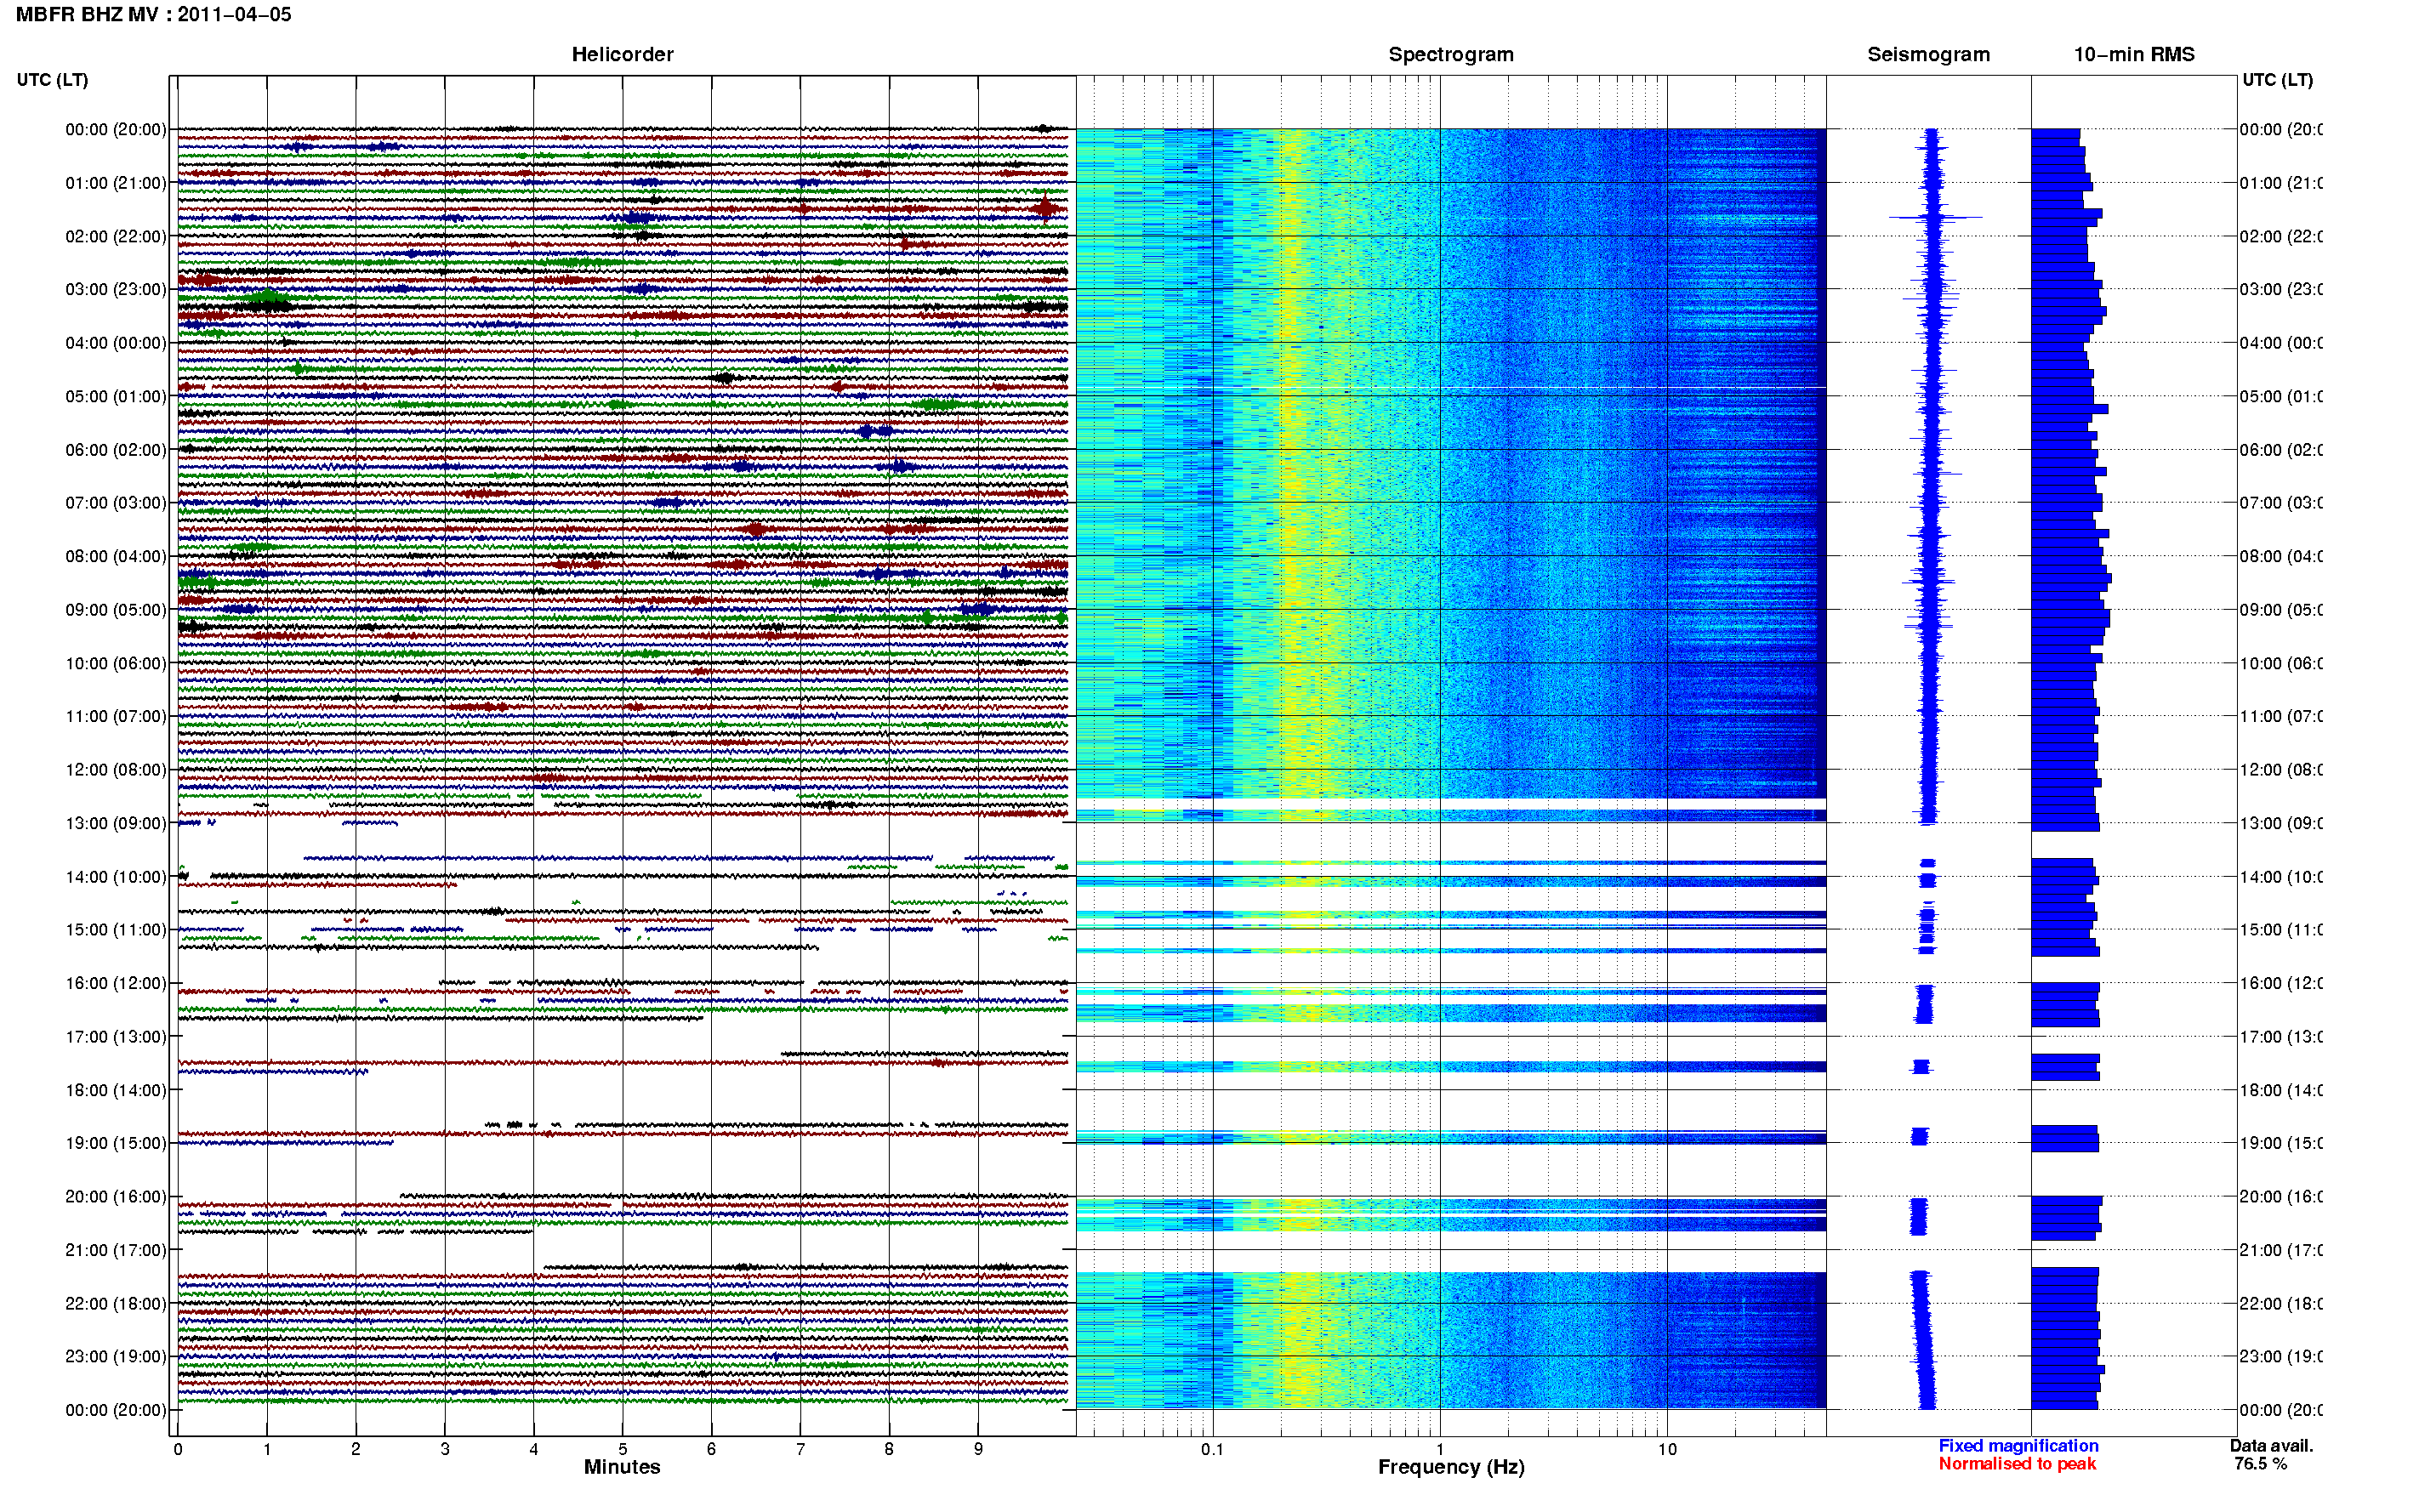Click the left '13:00 (09:00)' time label
2419x1512 pixels.
pyautogui.click(x=116, y=824)
